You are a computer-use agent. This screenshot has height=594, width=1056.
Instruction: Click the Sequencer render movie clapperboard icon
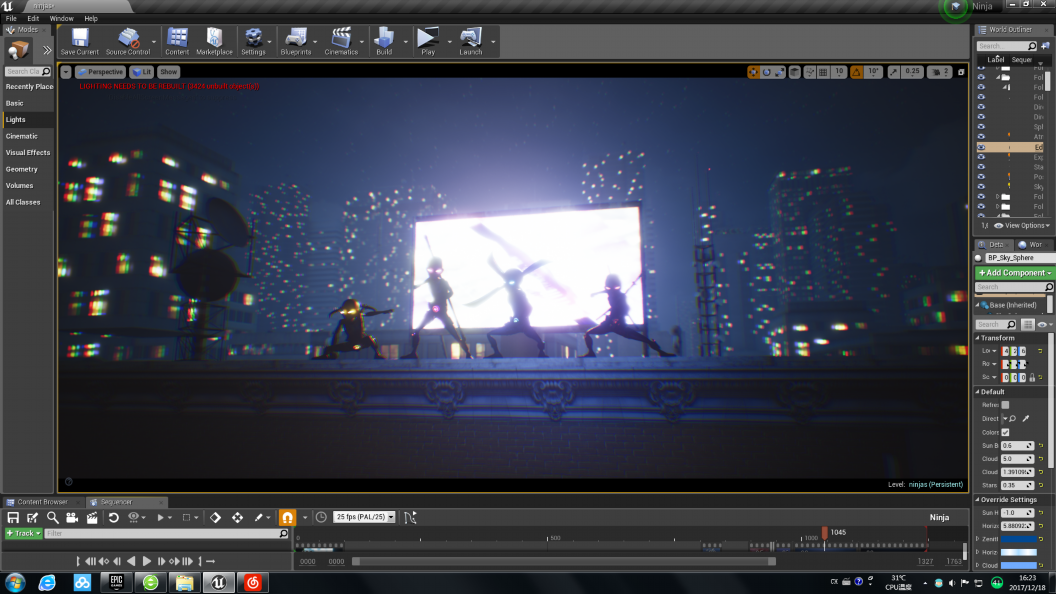pos(92,517)
